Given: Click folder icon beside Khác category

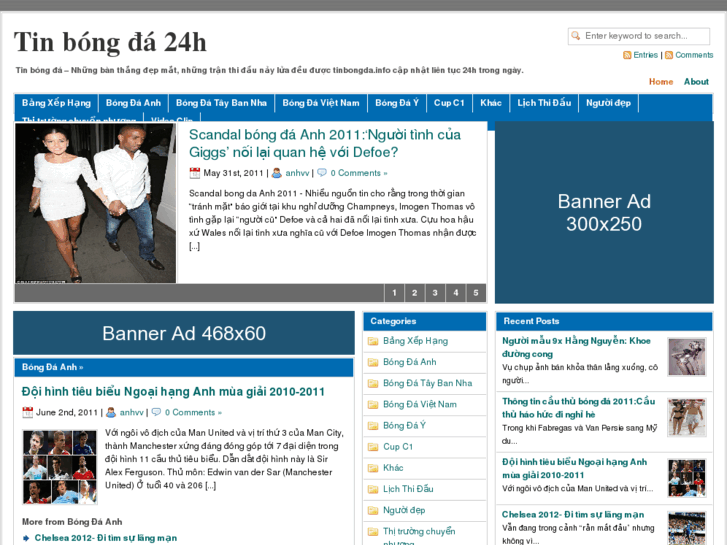Looking at the screenshot, I should pyautogui.click(x=373, y=468).
